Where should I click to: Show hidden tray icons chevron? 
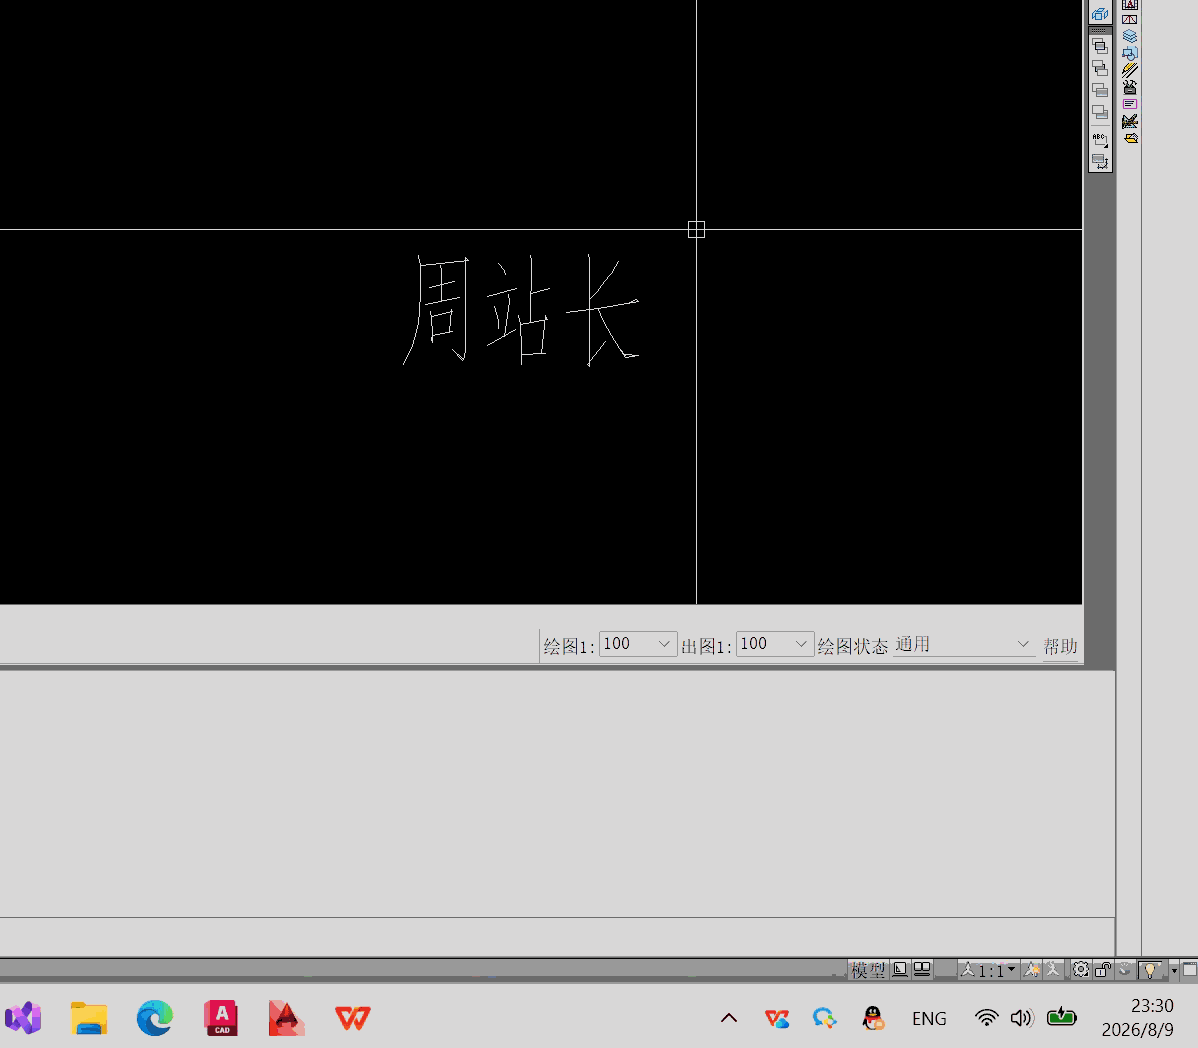[729, 1017]
